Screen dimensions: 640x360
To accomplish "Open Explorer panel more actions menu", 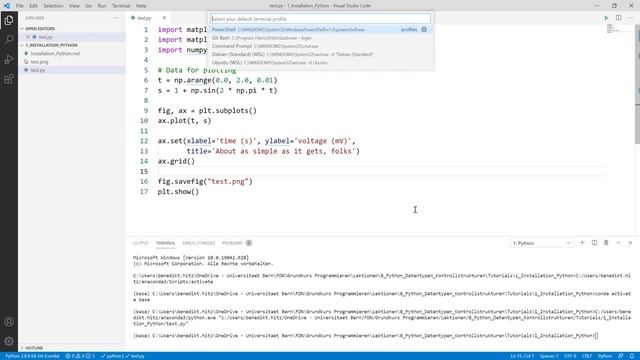I will [x=116, y=18].
